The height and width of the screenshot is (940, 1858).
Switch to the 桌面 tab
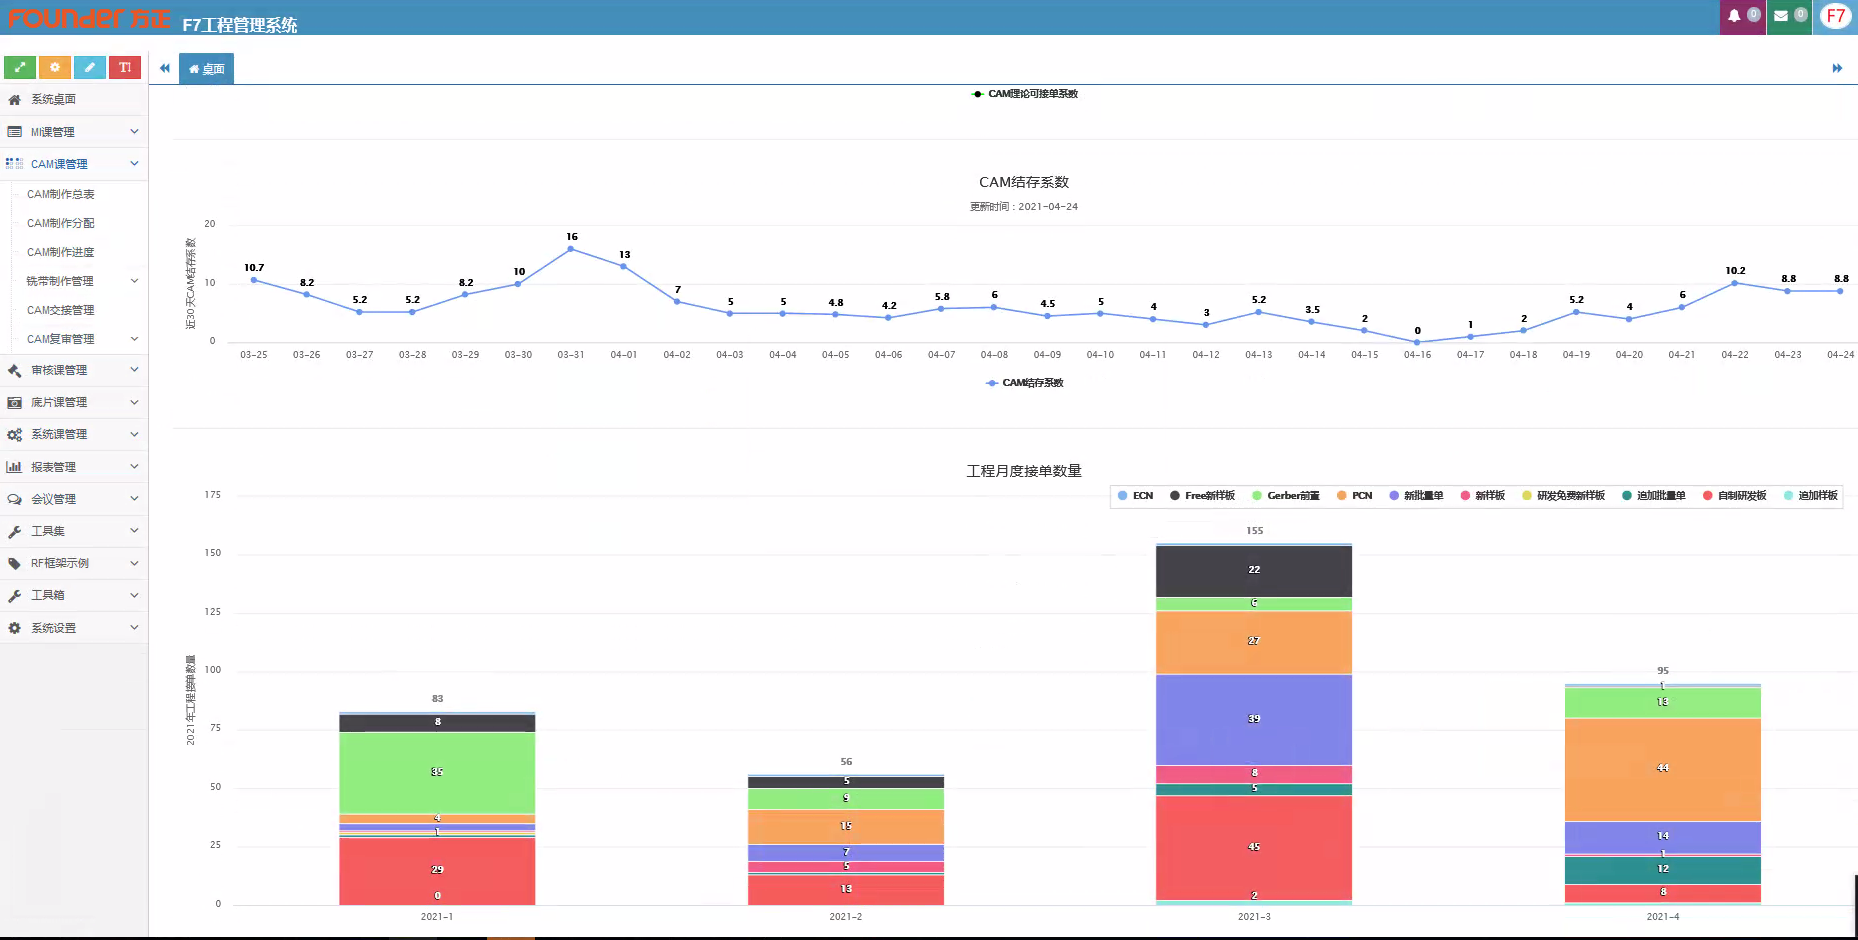point(207,69)
